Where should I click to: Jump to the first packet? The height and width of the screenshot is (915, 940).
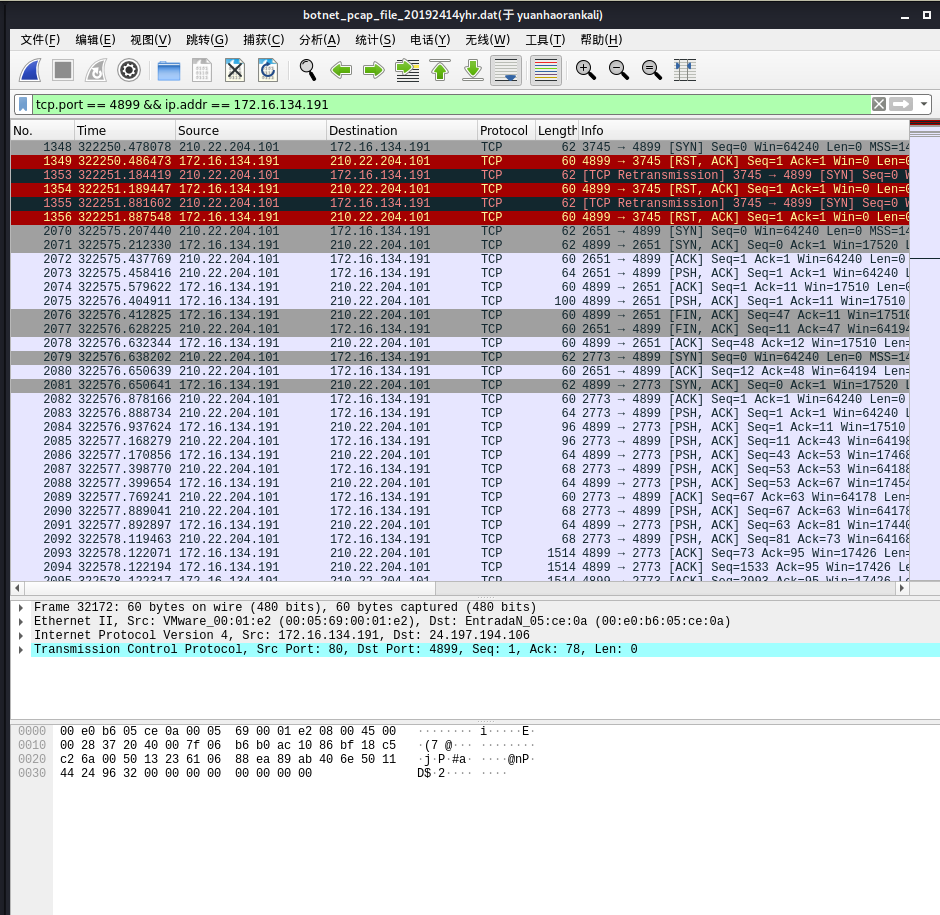click(440, 70)
